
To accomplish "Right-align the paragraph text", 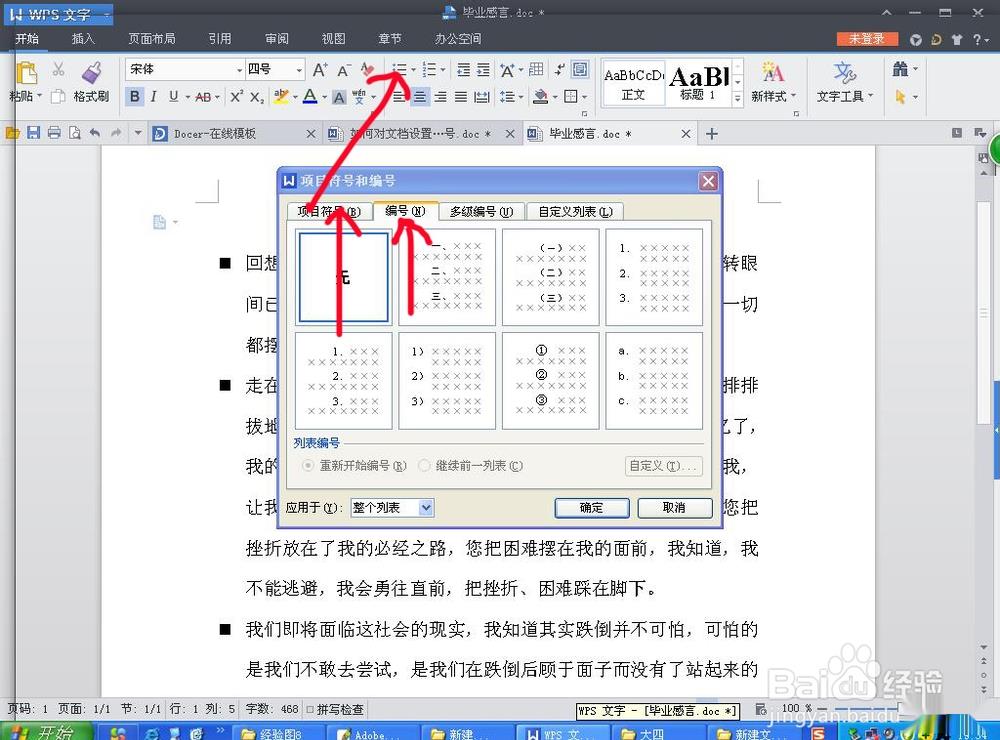I will [x=440, y=97].
